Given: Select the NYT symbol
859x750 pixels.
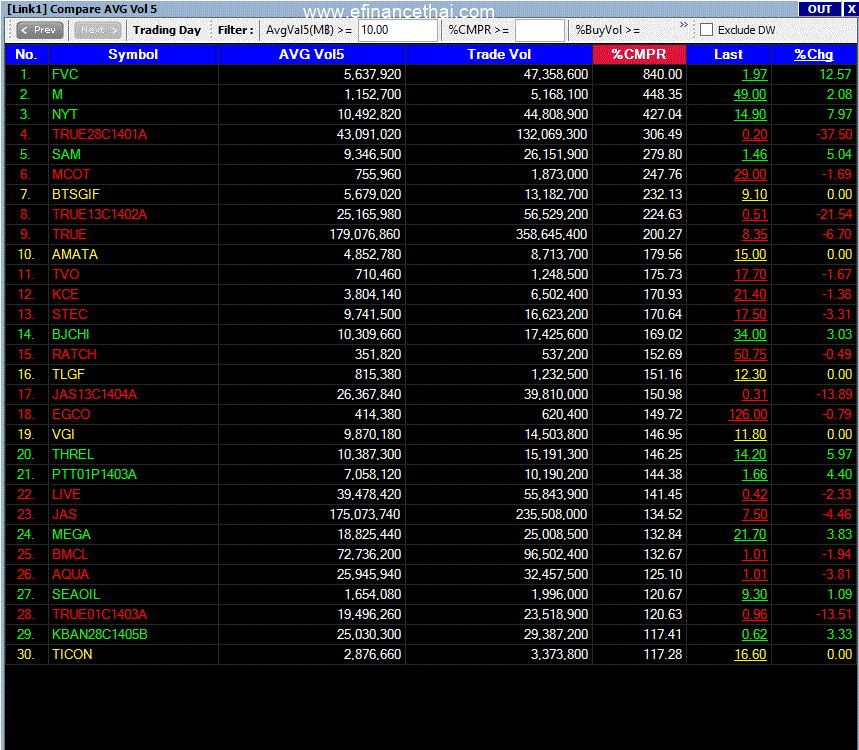Looking at the screenshot, I should pyautogui.click(x=65, y=114).
